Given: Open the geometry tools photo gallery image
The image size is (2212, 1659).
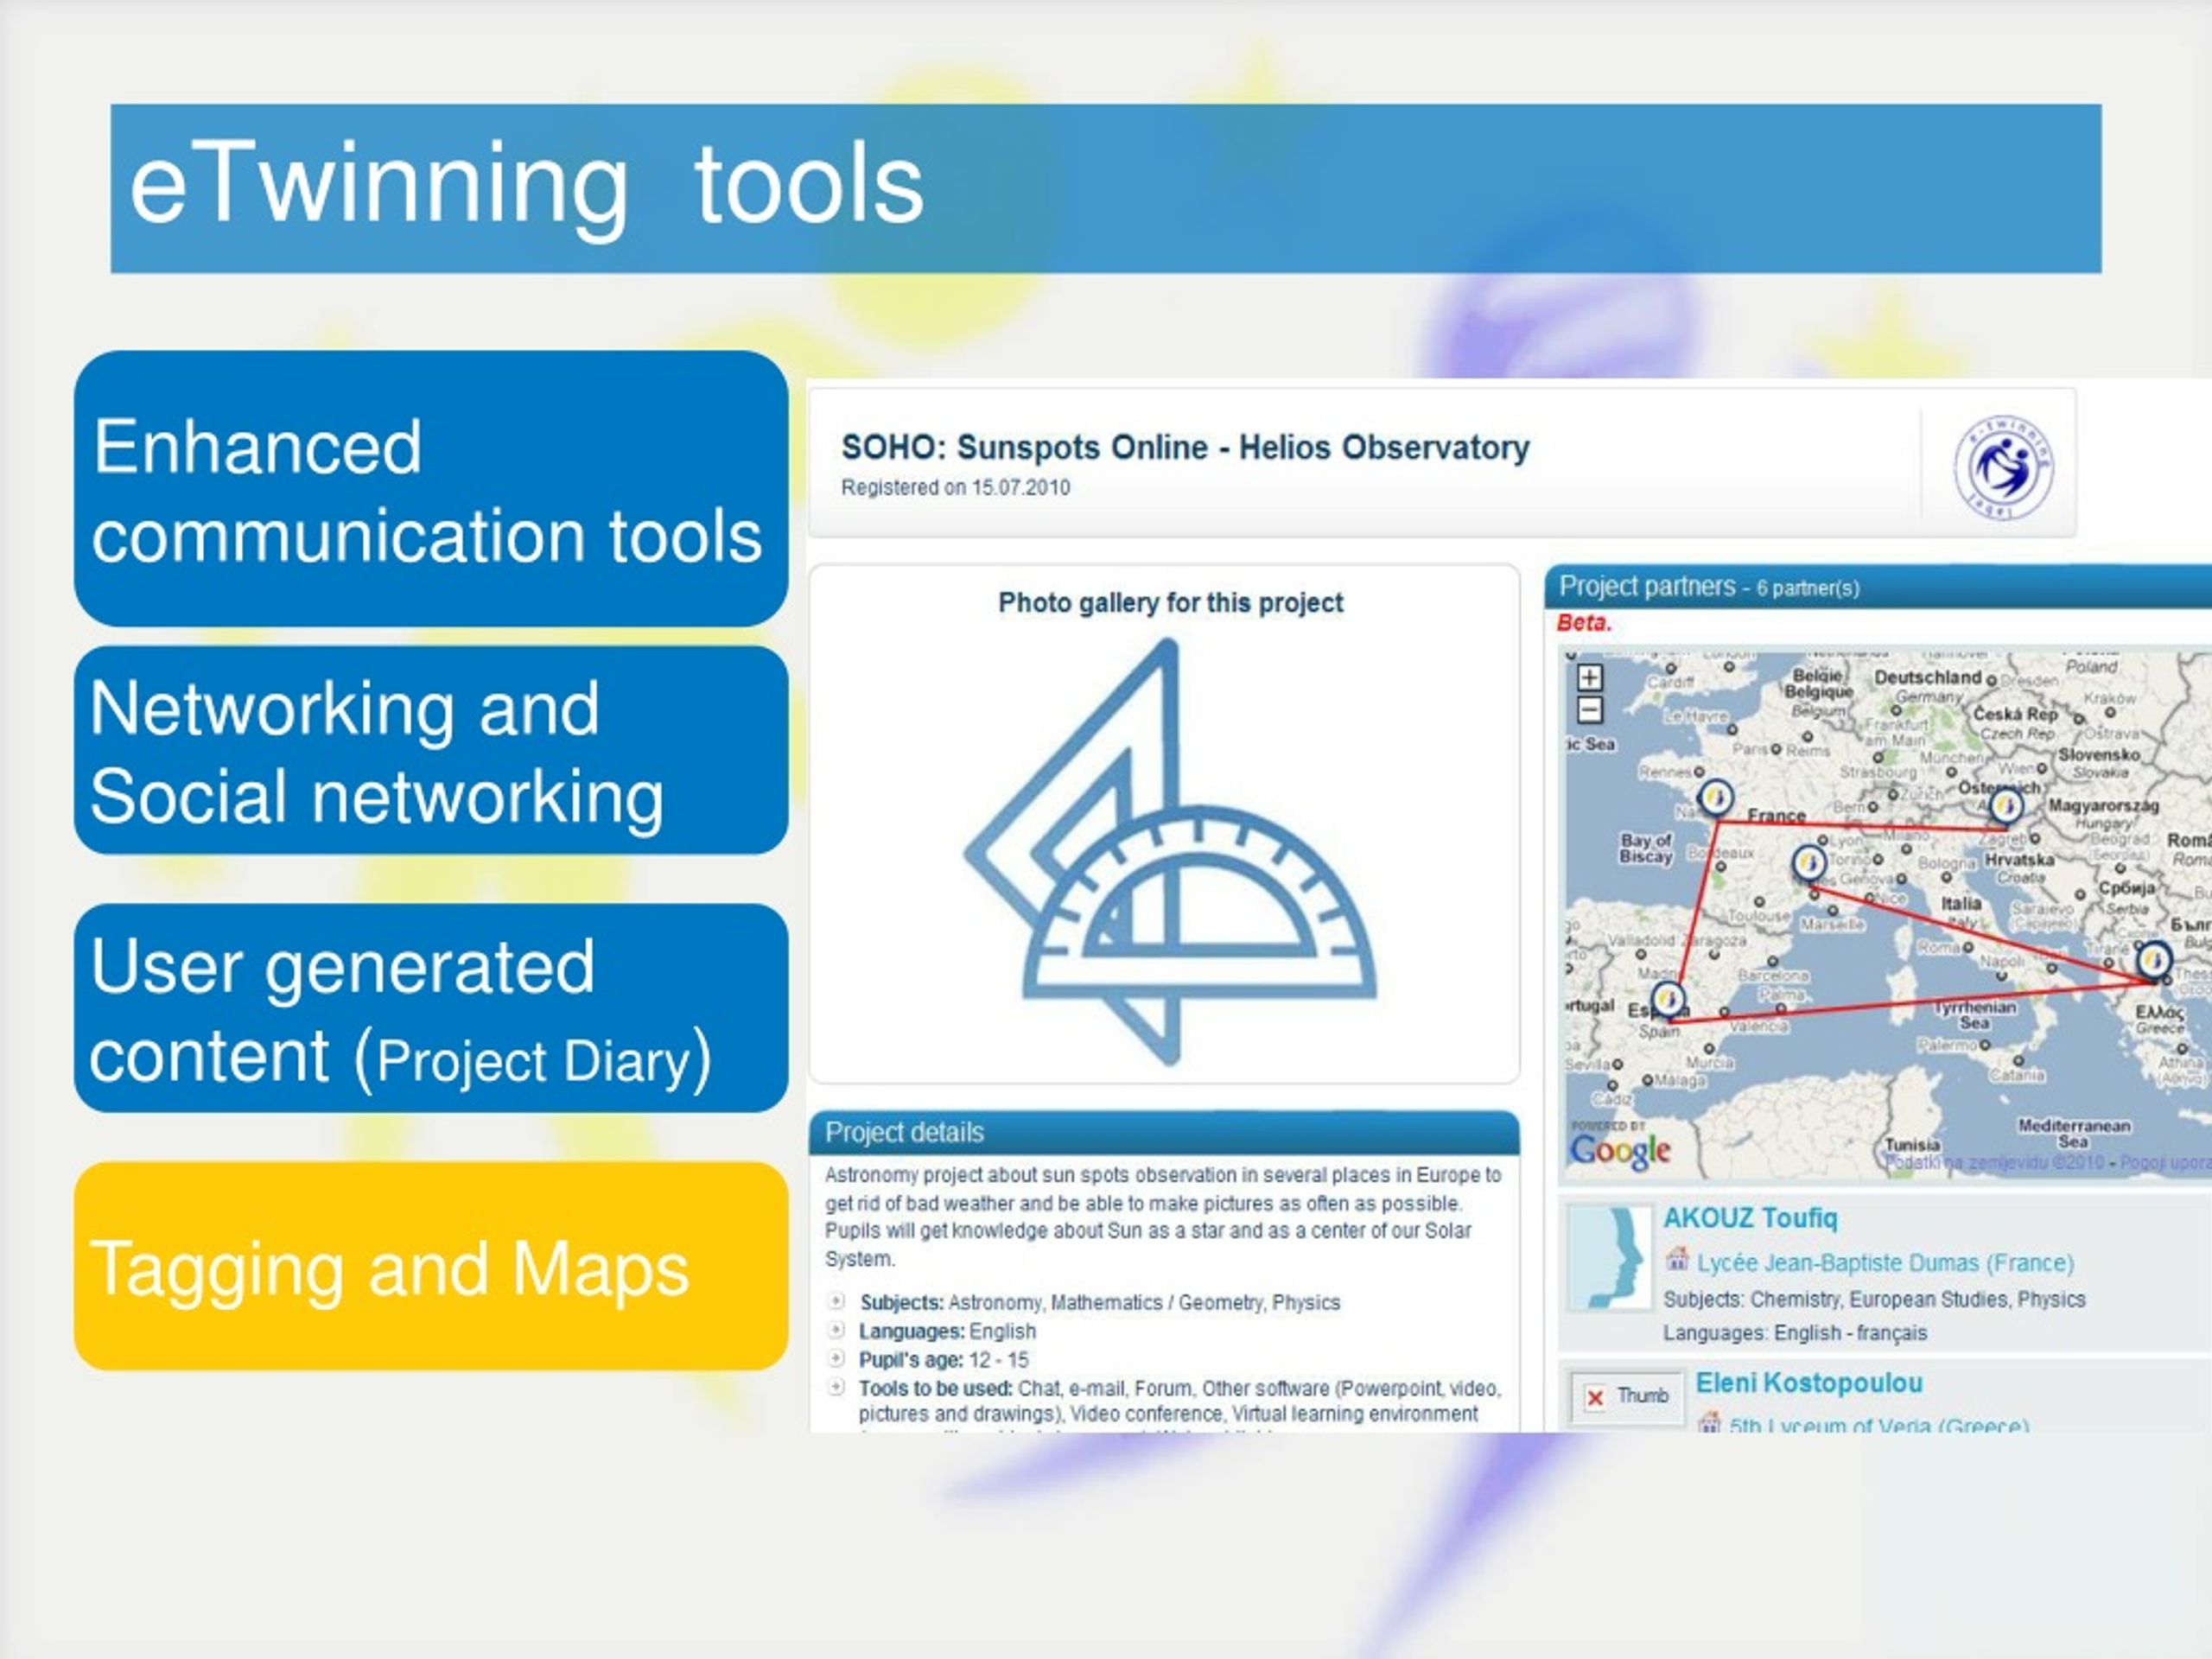Looking at the screenshot, I should [x=1170, y=852].
